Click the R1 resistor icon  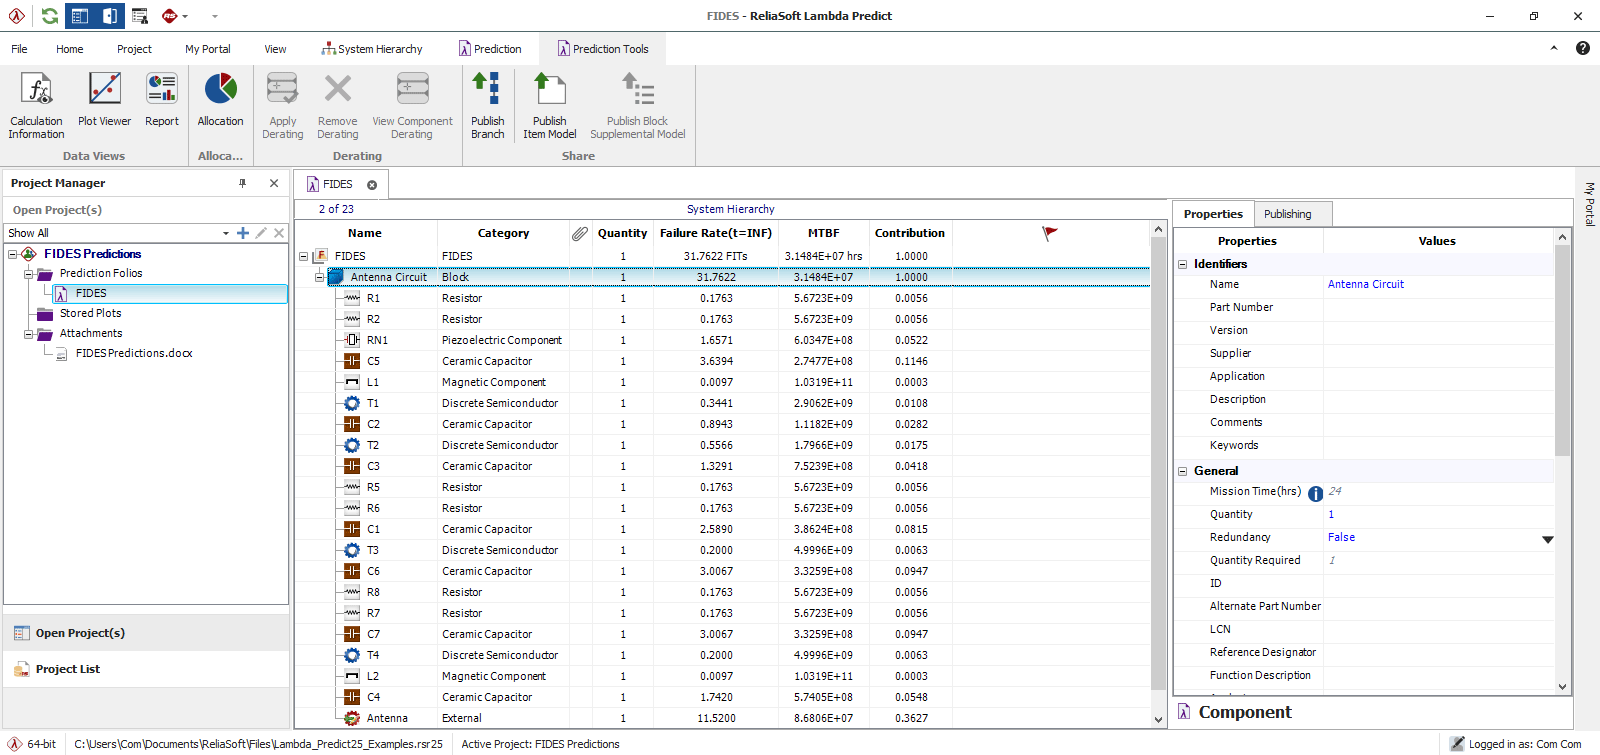click(352, 298)
